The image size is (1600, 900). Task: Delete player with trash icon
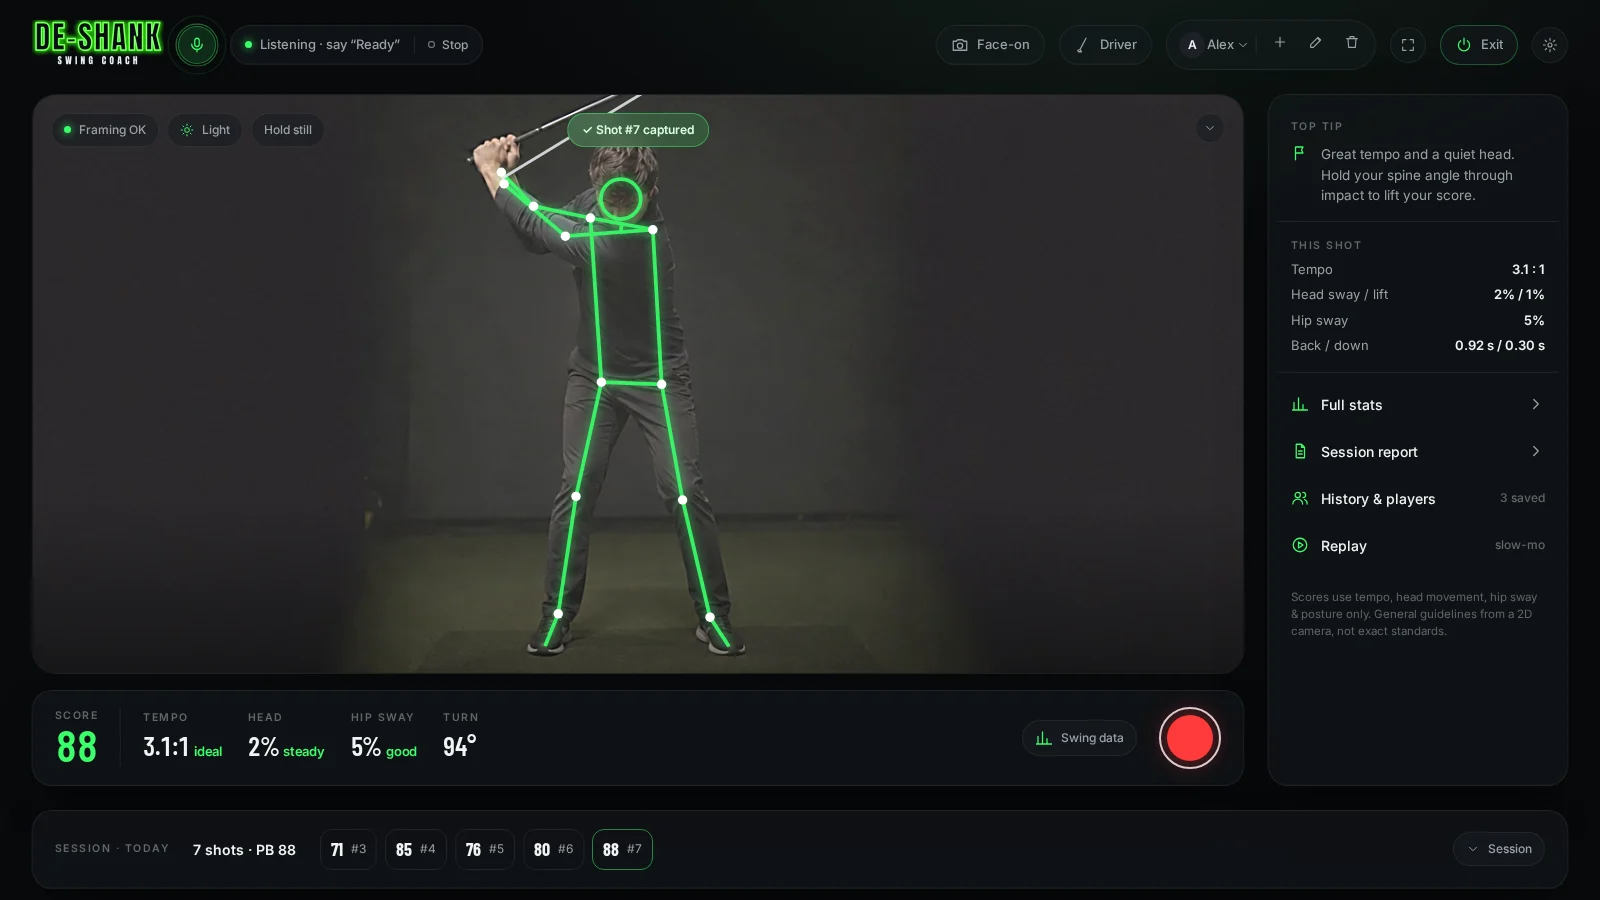pos(1352,43)
